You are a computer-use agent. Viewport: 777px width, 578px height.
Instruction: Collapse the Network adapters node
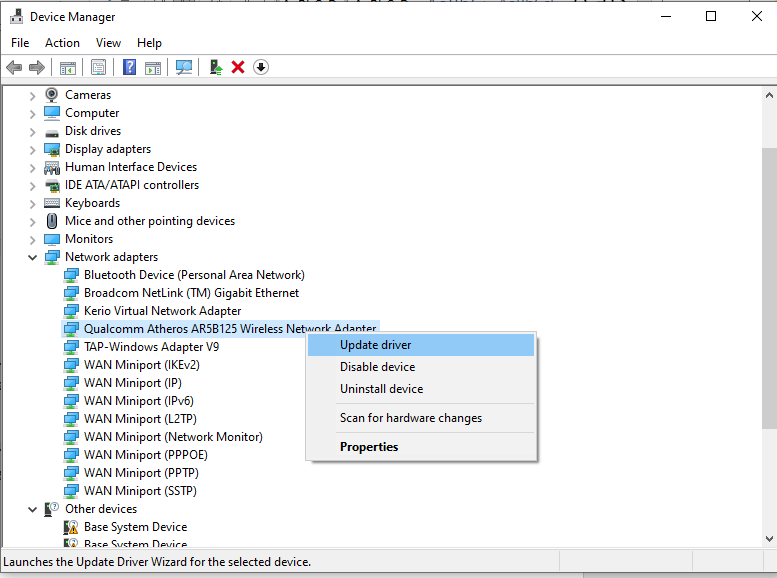(x=32, y=257)
